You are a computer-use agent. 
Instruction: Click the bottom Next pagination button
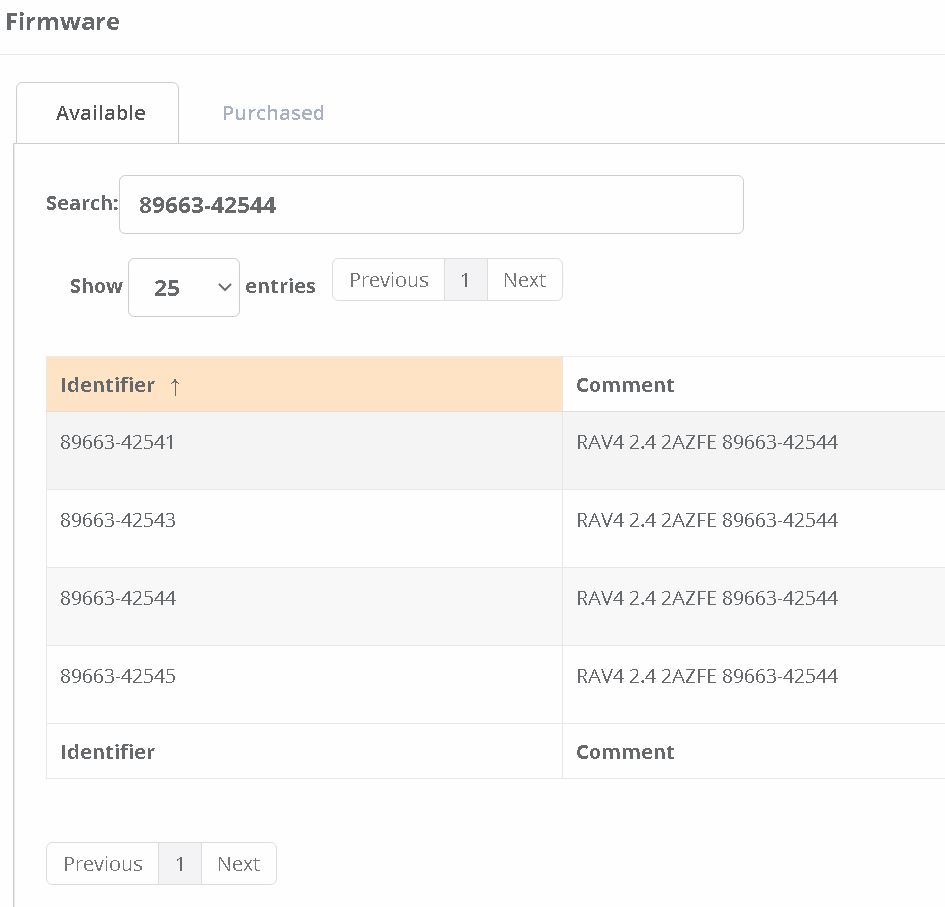(239, 864)
